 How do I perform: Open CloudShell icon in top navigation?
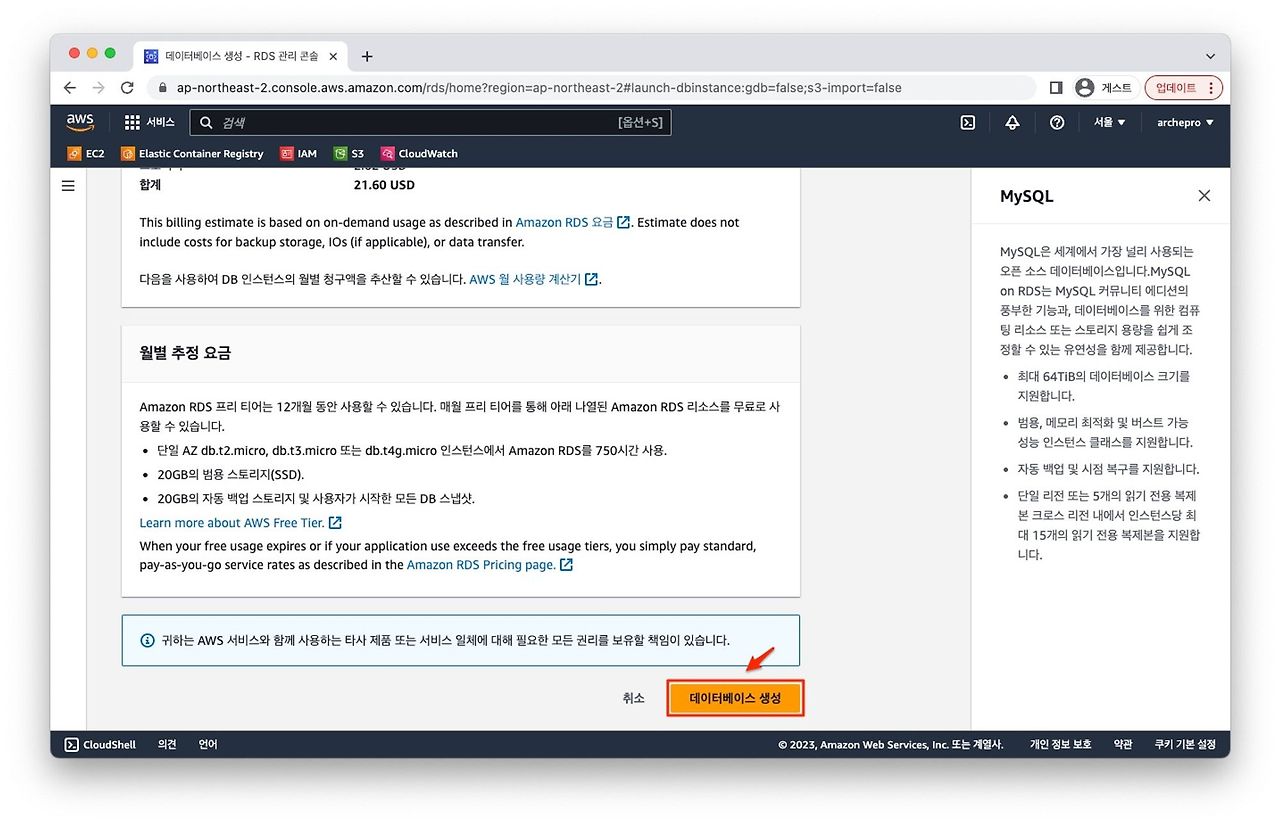[967, 122]
